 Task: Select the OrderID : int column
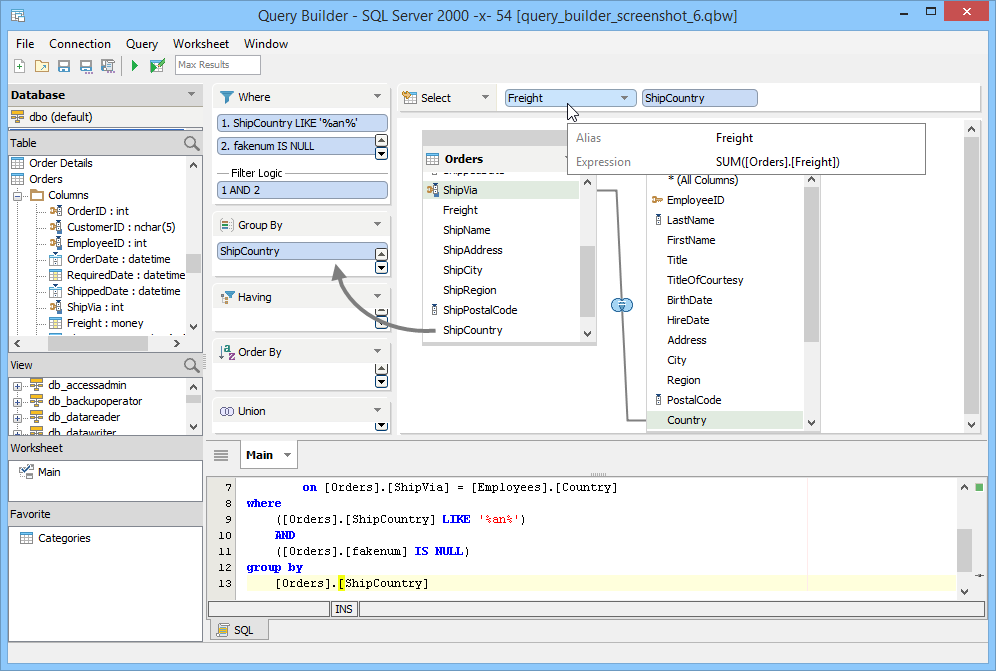pos(98,211)
